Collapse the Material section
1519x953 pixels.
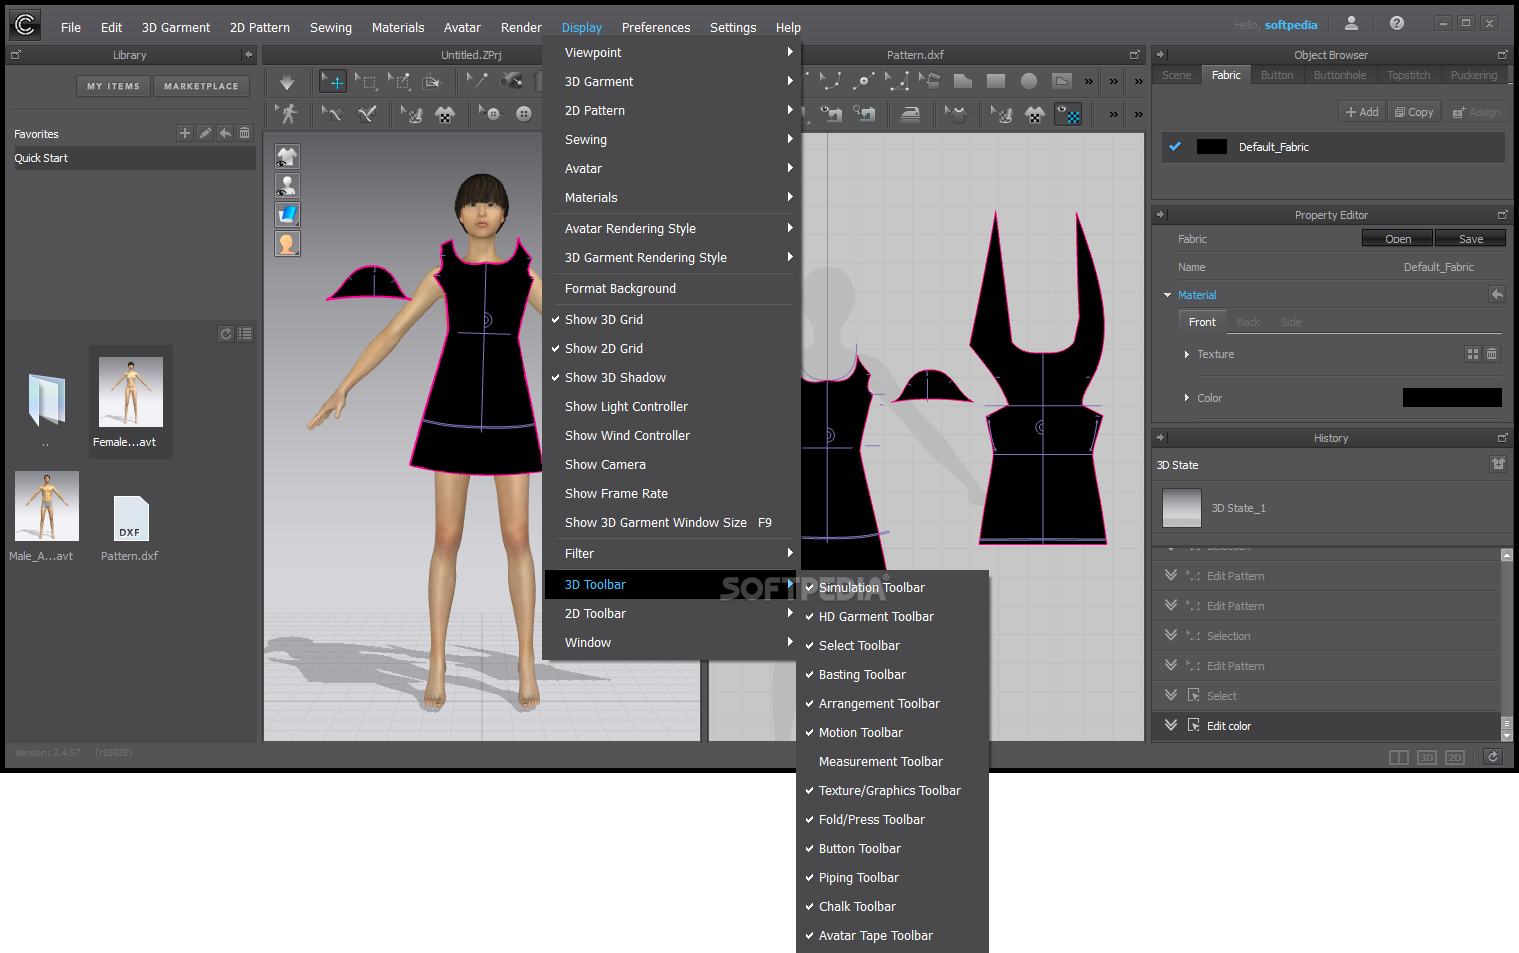1167,295
